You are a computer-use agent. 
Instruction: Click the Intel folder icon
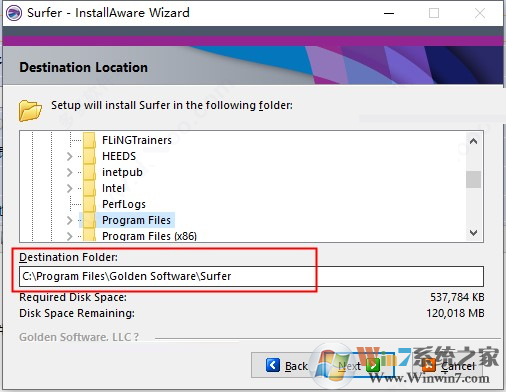[x=89, y=188]
